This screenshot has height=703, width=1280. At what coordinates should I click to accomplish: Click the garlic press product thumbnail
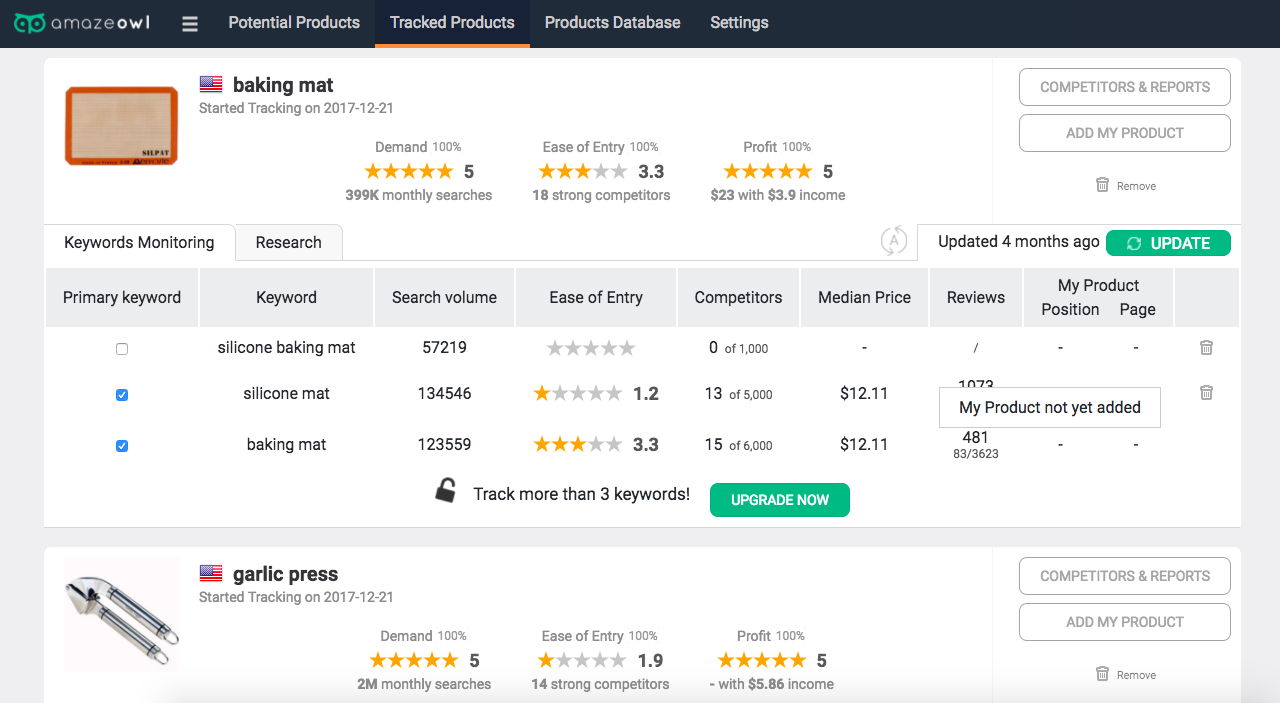click(x=121, y=614)
